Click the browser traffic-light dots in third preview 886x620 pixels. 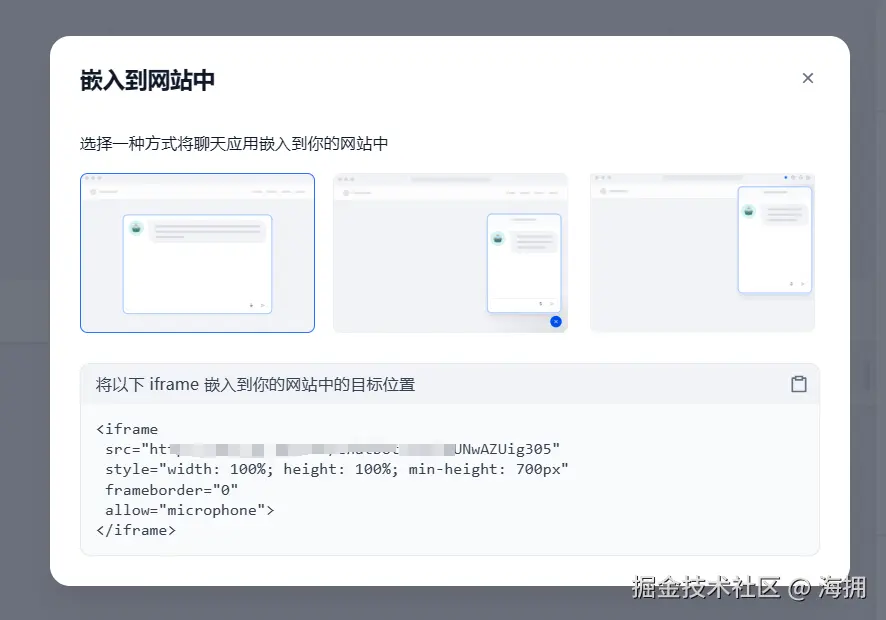[601, 175]
